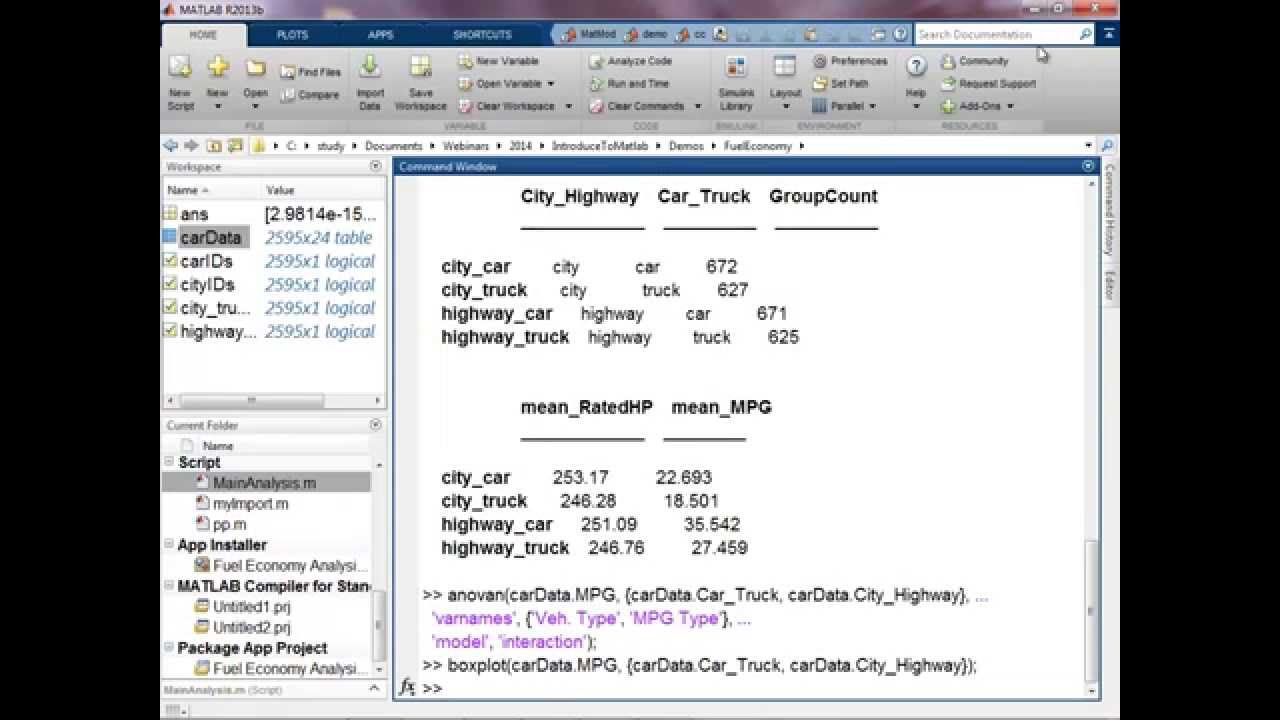
Task: Collapse the App Installer group
Action: [x=170, y=545]
